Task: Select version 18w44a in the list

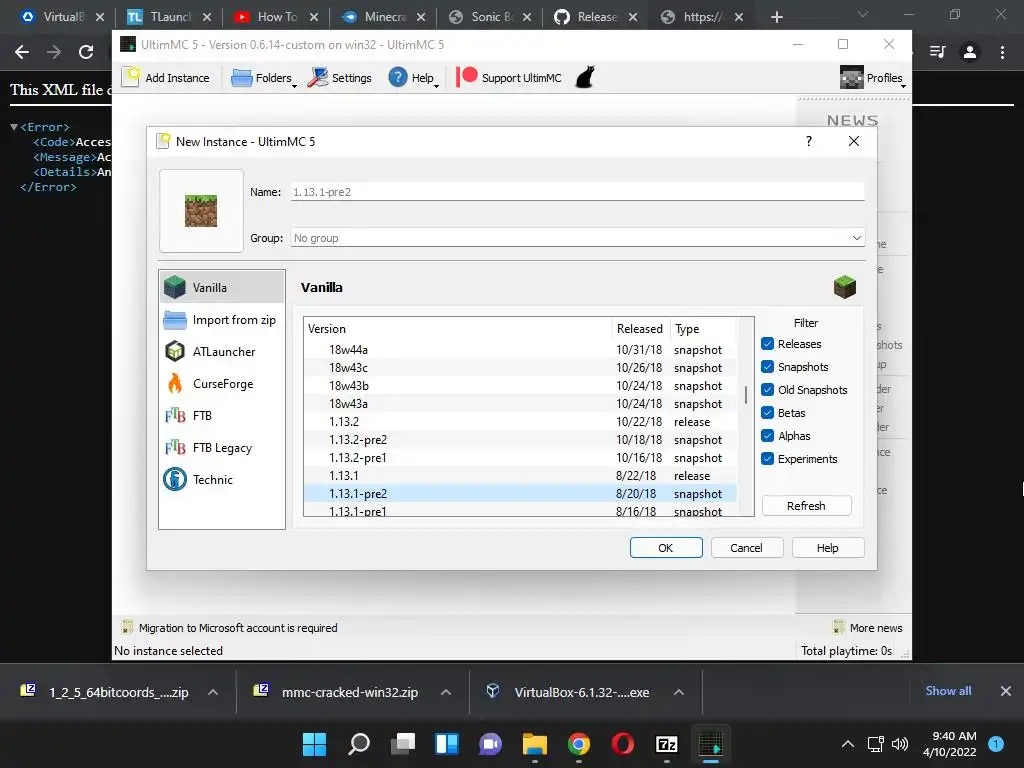Action: (x=520, y=350)
